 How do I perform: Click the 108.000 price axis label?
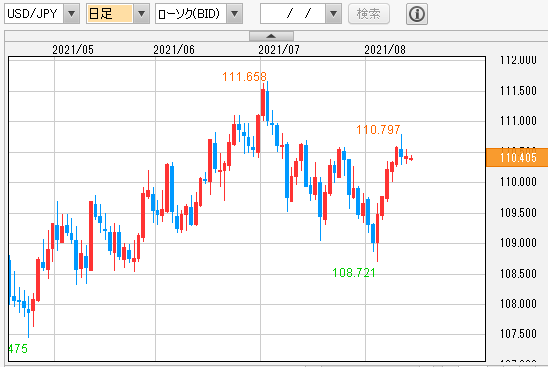coord(518,303)
